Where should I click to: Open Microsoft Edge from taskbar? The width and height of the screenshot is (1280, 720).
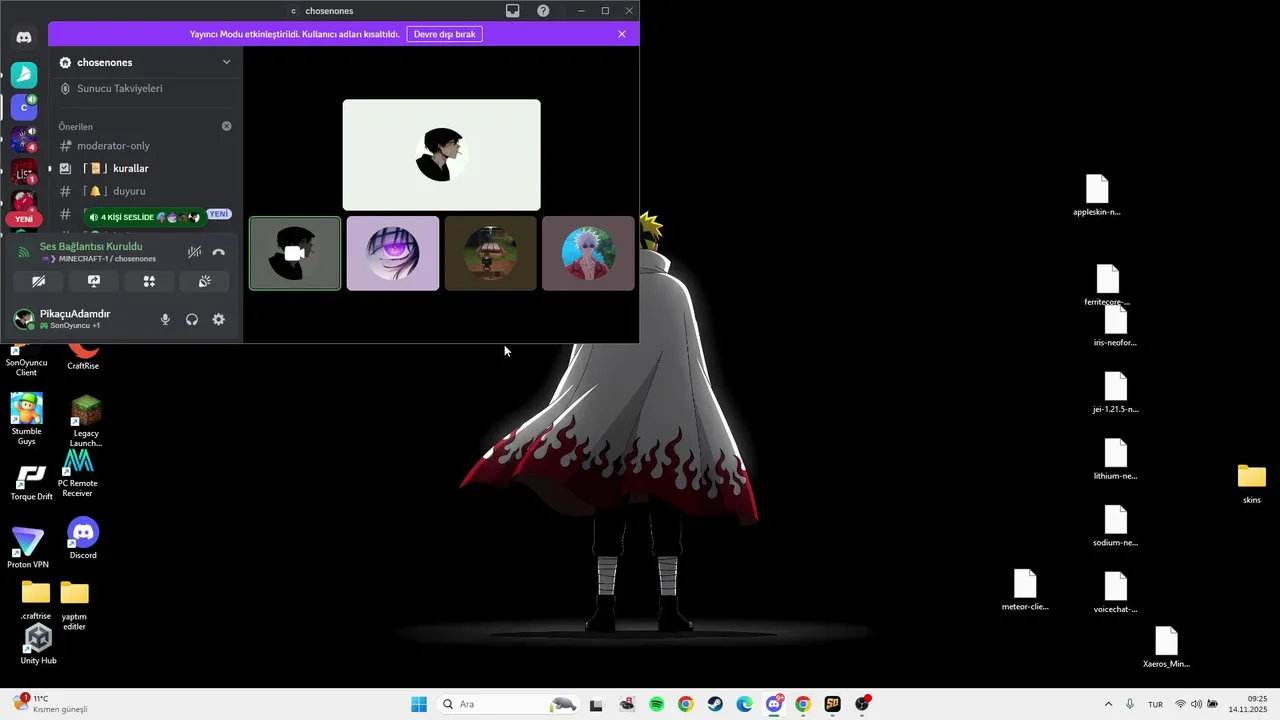[744, 704]
